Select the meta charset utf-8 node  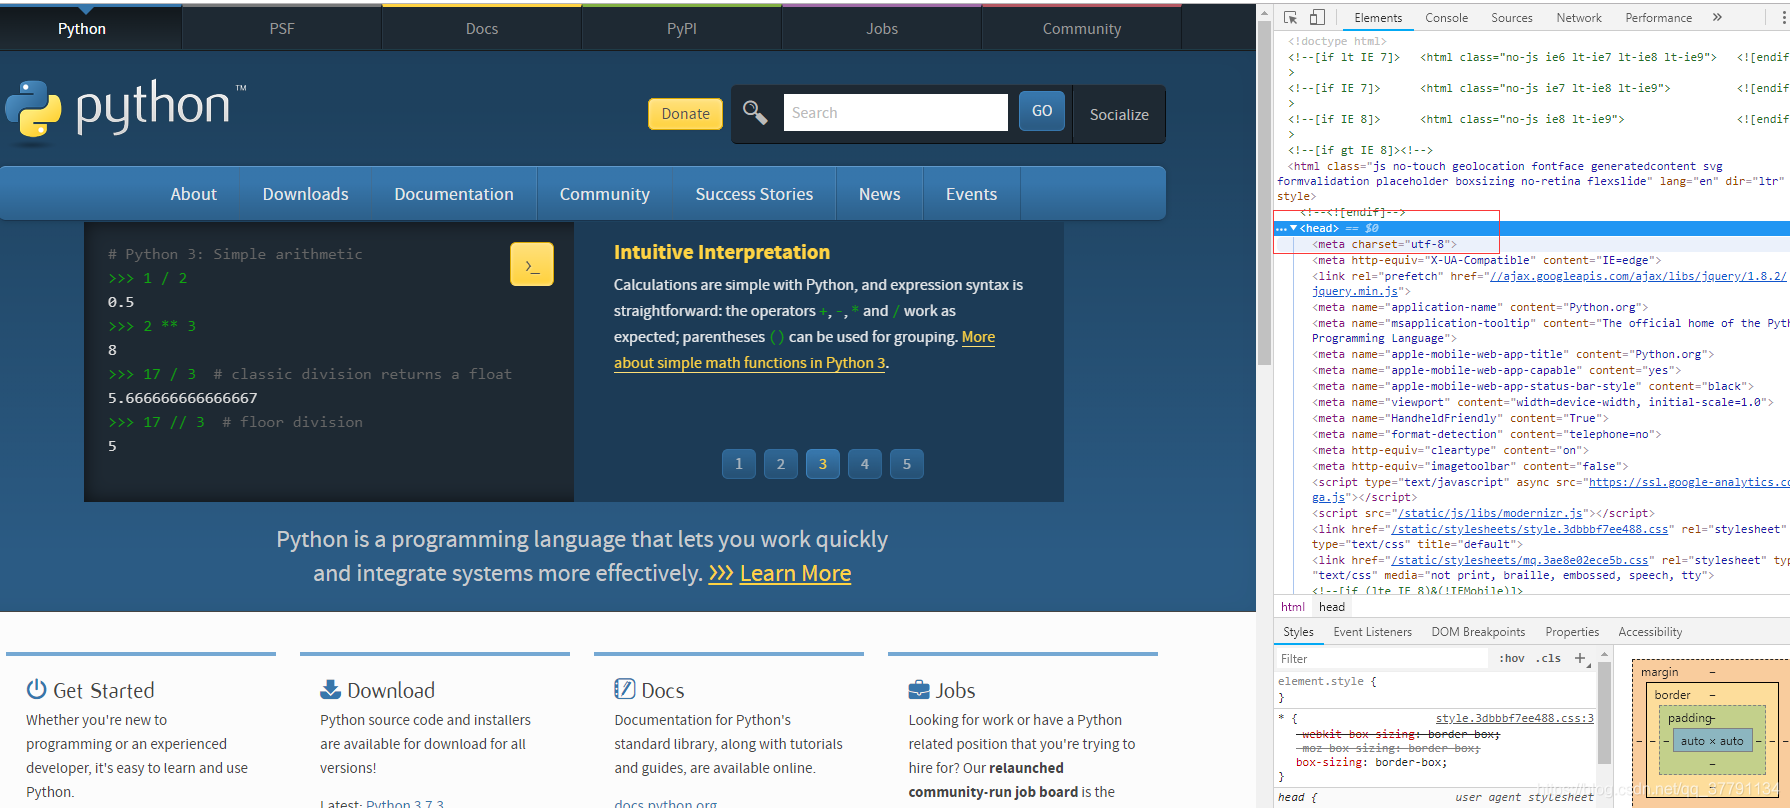click(1385, 244)
